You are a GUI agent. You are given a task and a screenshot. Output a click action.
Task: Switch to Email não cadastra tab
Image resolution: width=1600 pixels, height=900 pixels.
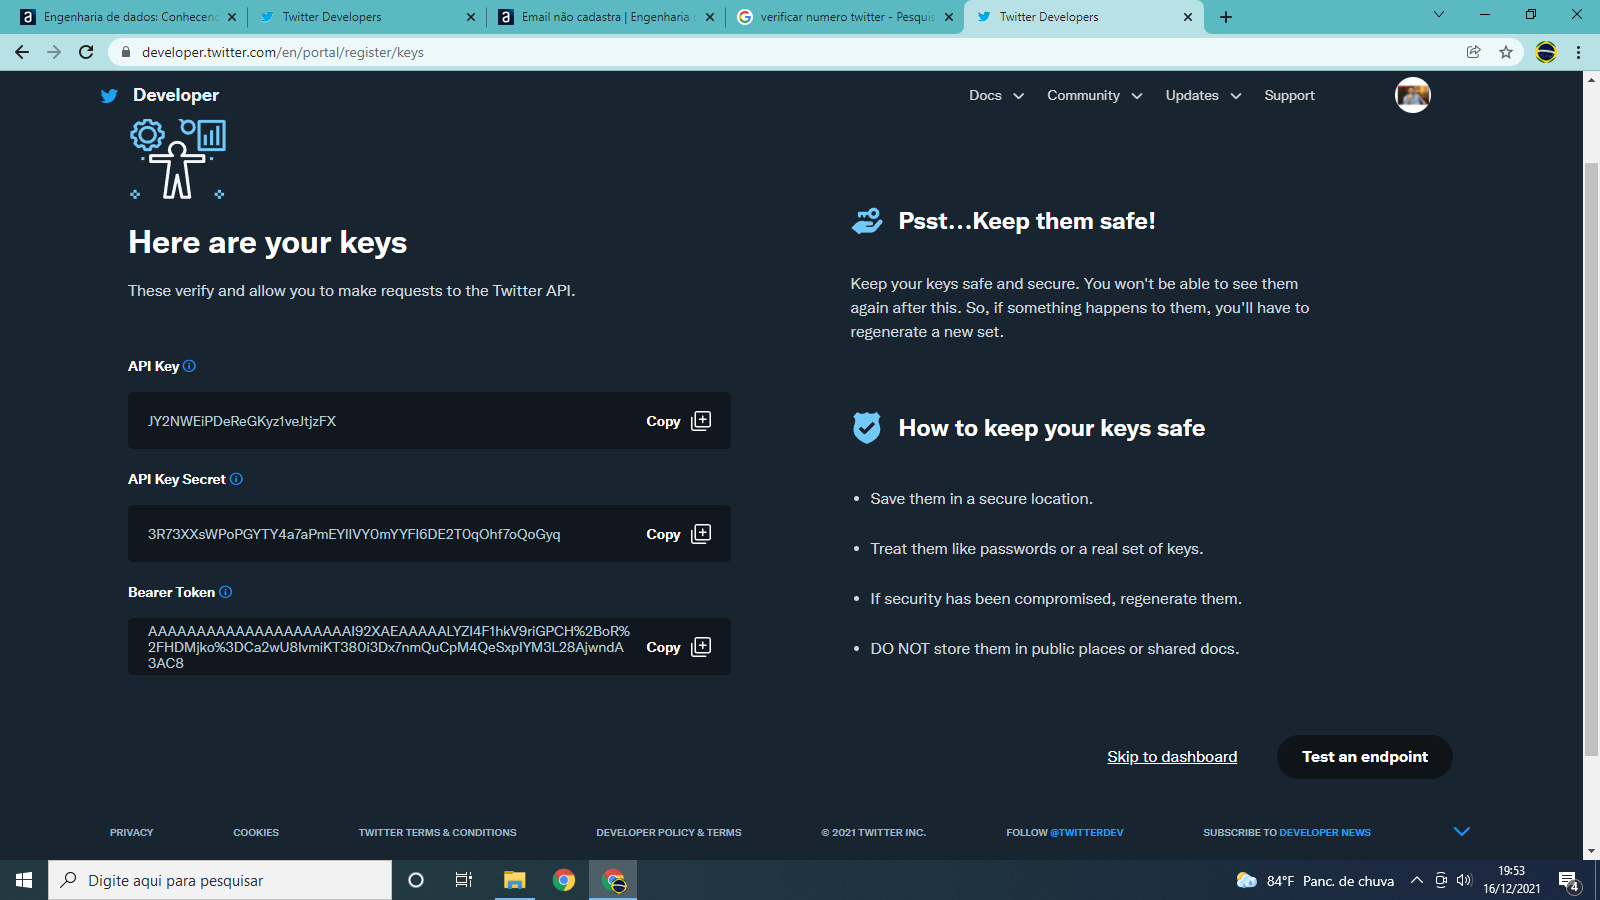pyautogui.click(x=605, y=17)
